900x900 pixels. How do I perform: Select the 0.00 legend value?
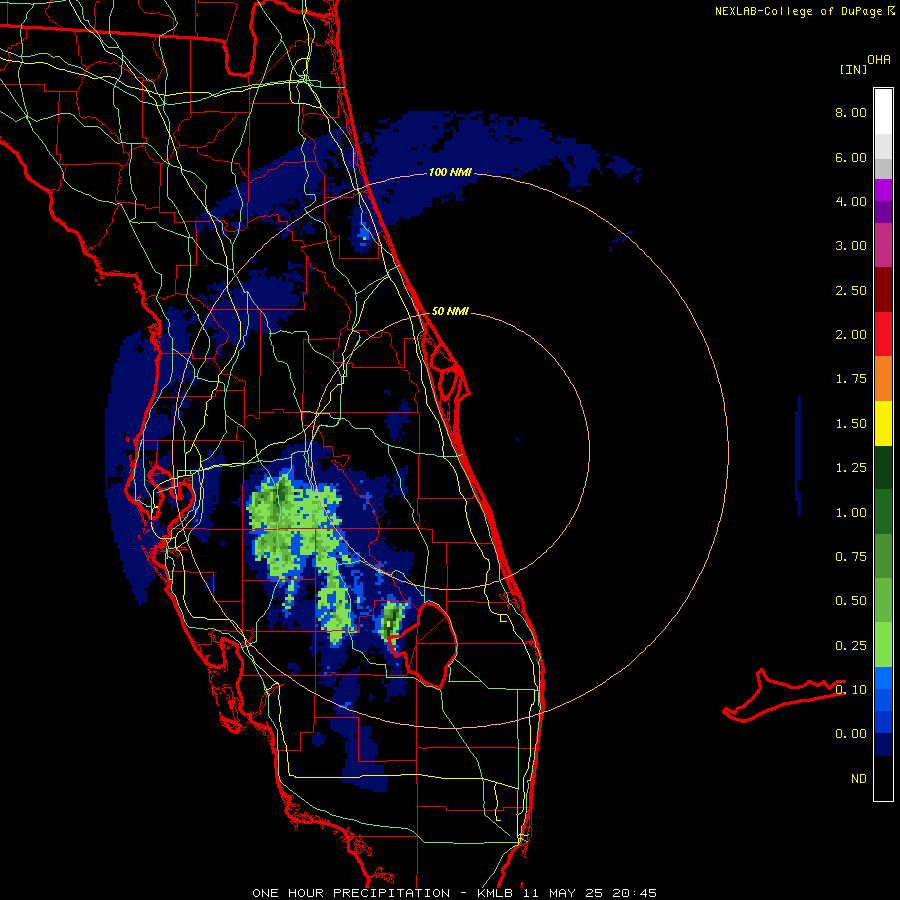851,734
